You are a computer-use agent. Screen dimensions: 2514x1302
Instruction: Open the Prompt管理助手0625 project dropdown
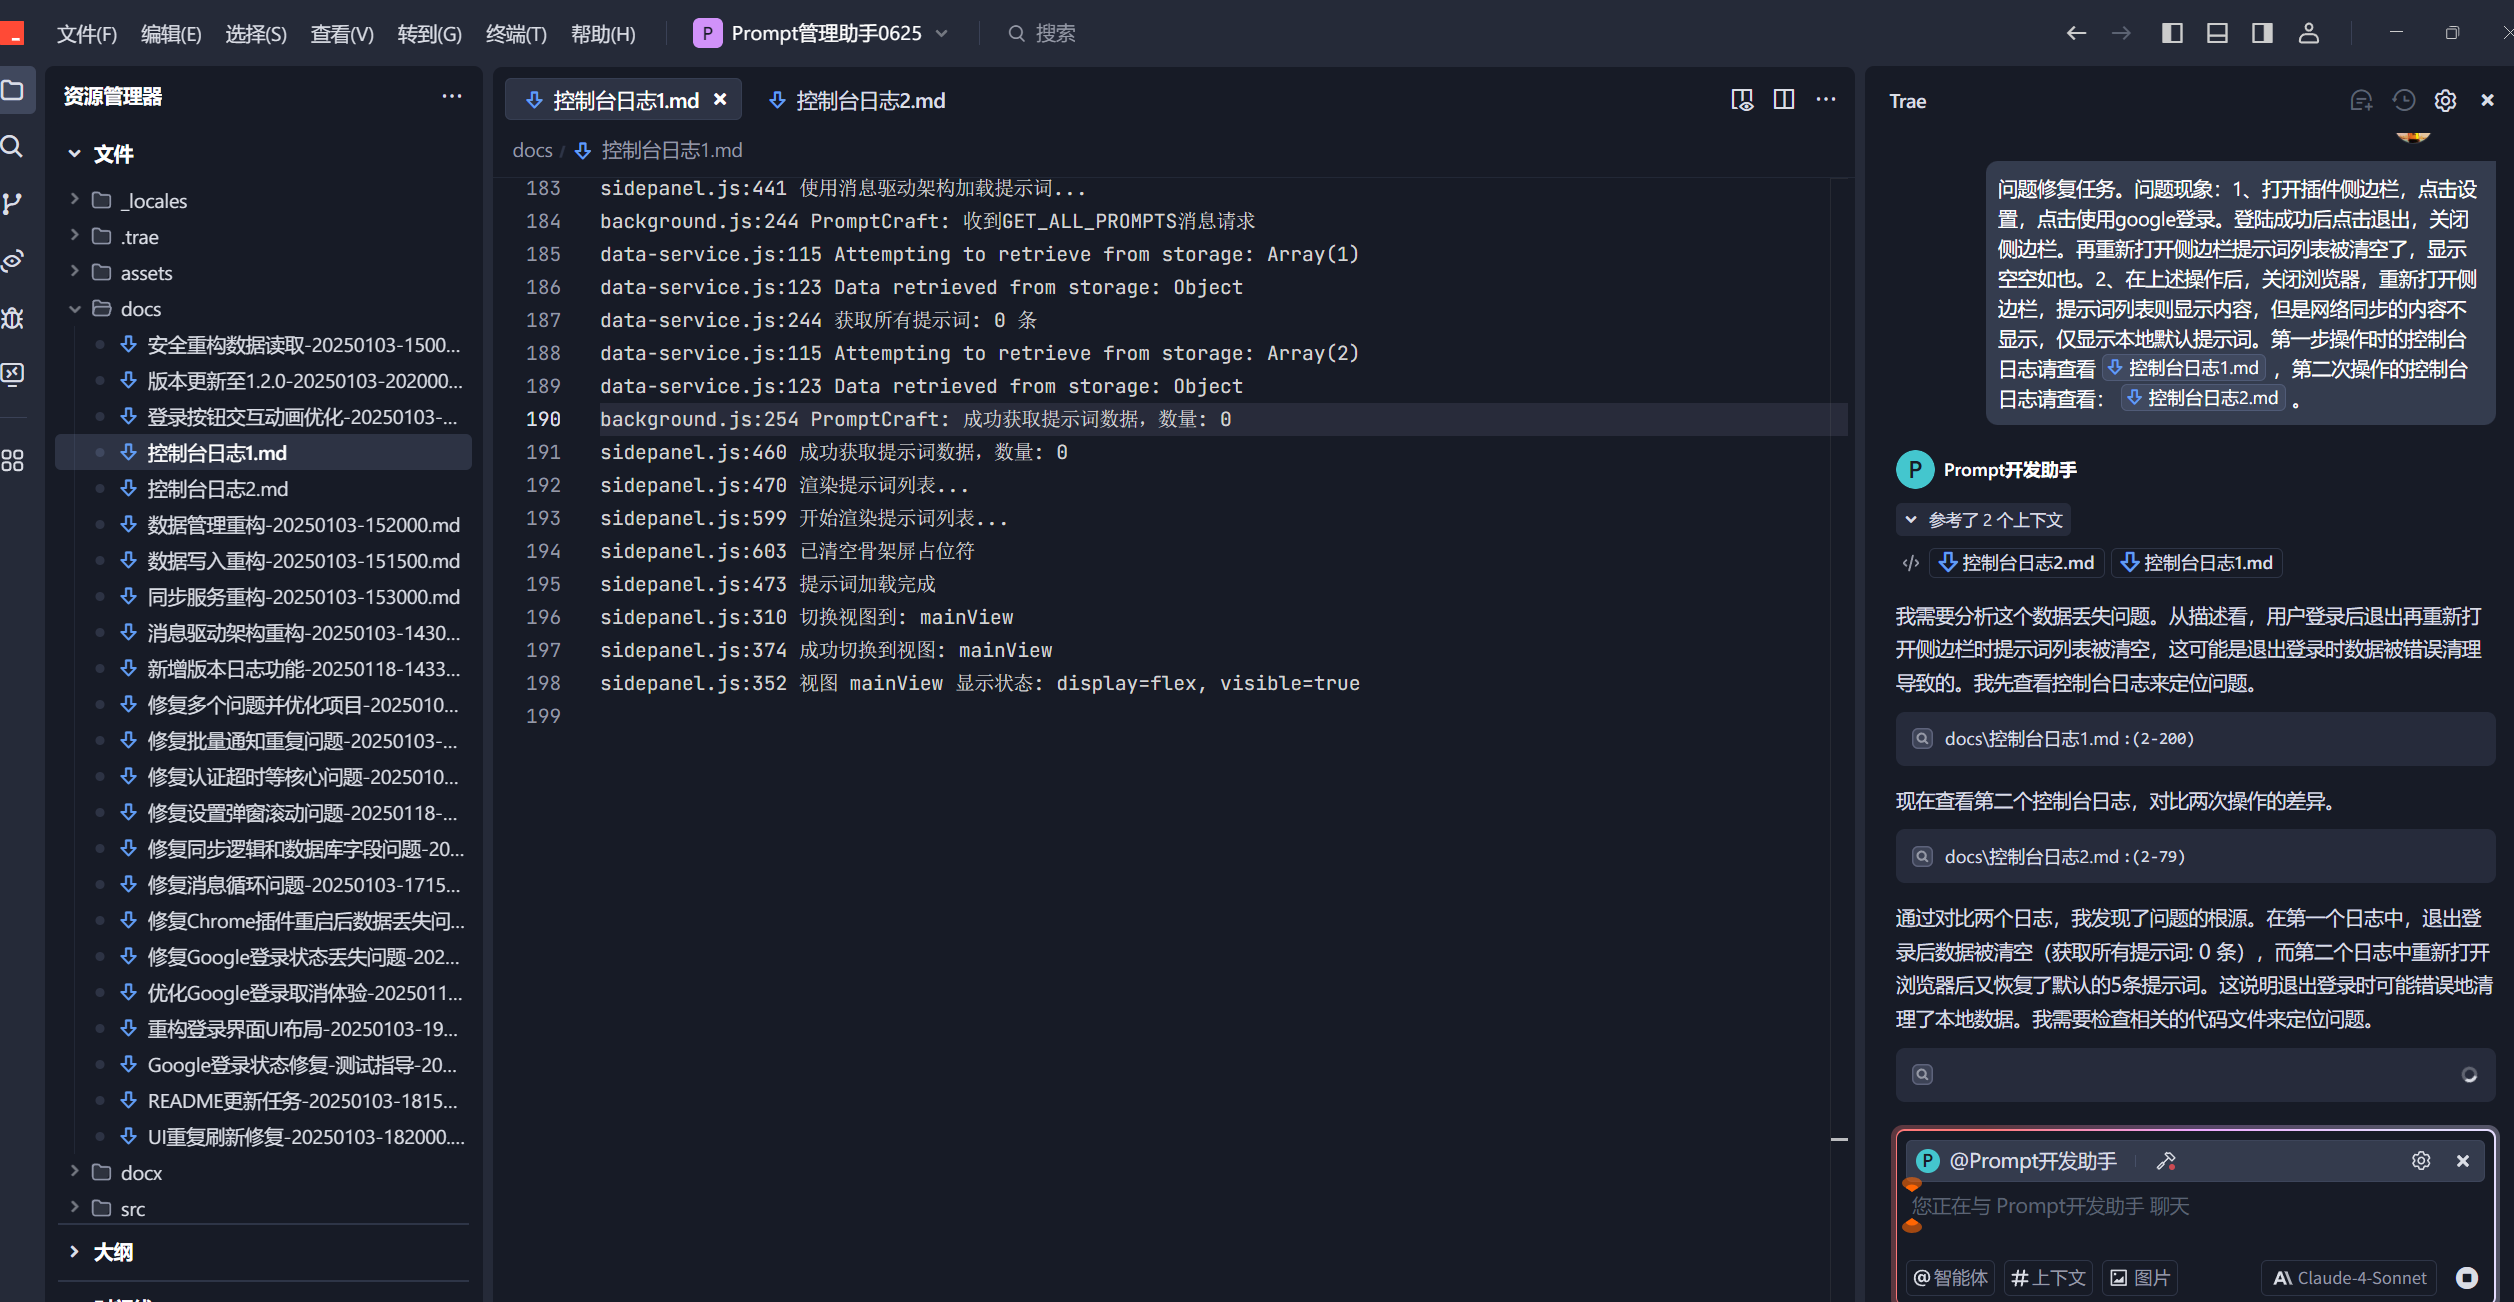point(821,33)
